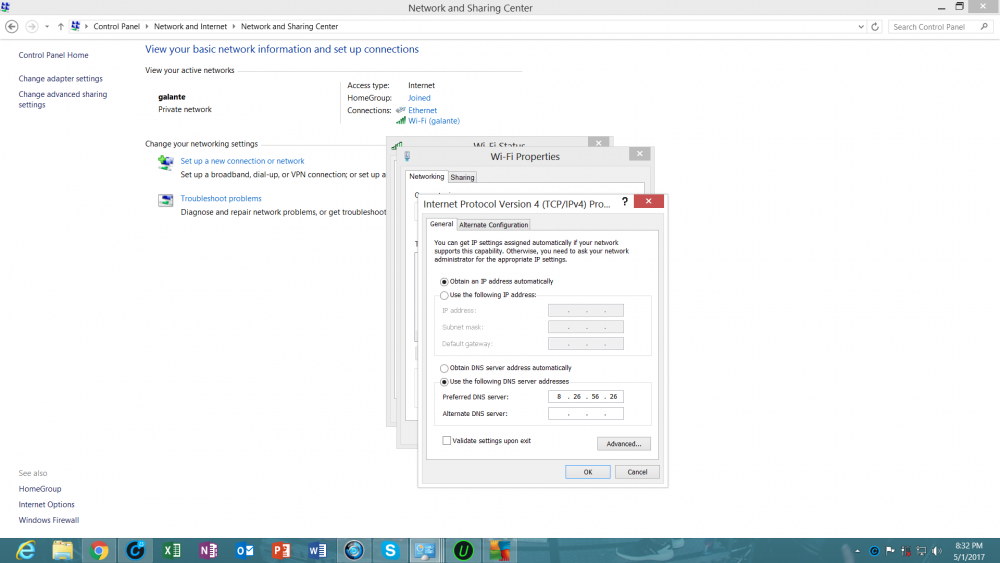Screen dimensions: 1000x563
Task: Open Advanced TCP/IP settings
Action: coord(624,444)
